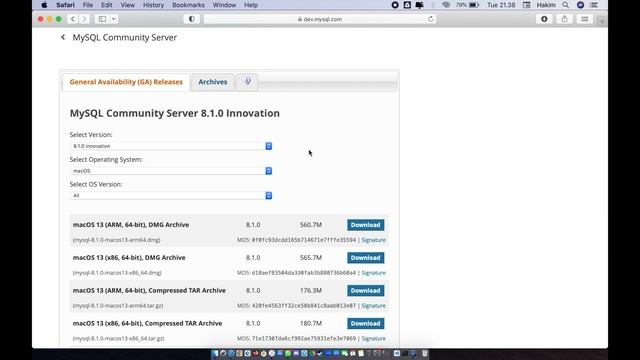The width and height of the screenshot is (640, 360).
Task: Open the Apple menu
Action: 44,5
